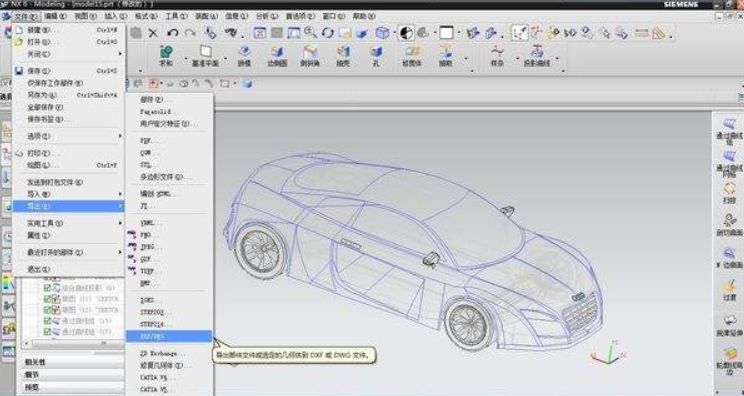This screenshot has width=744, height=396.
Task: Choose 另存为 Save As from File menu
Action: (x=69, y=95)
